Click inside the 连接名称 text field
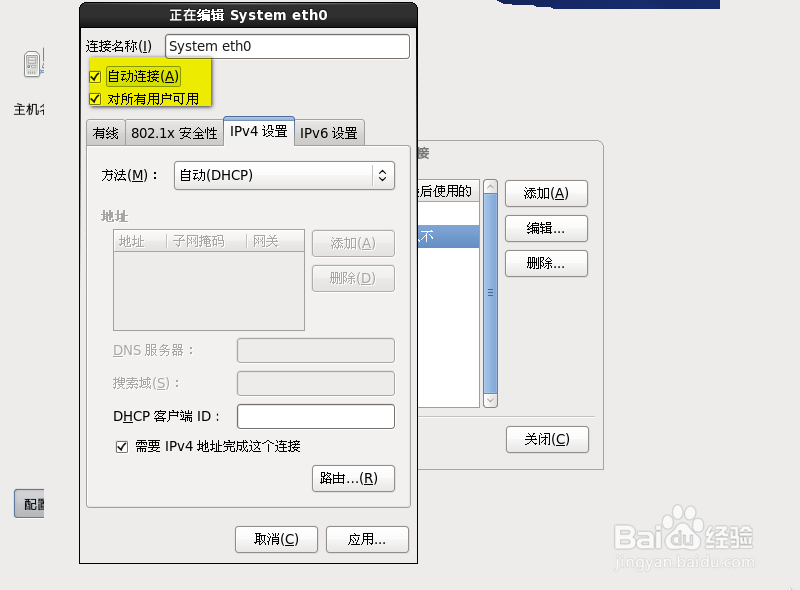 point(287,46)
